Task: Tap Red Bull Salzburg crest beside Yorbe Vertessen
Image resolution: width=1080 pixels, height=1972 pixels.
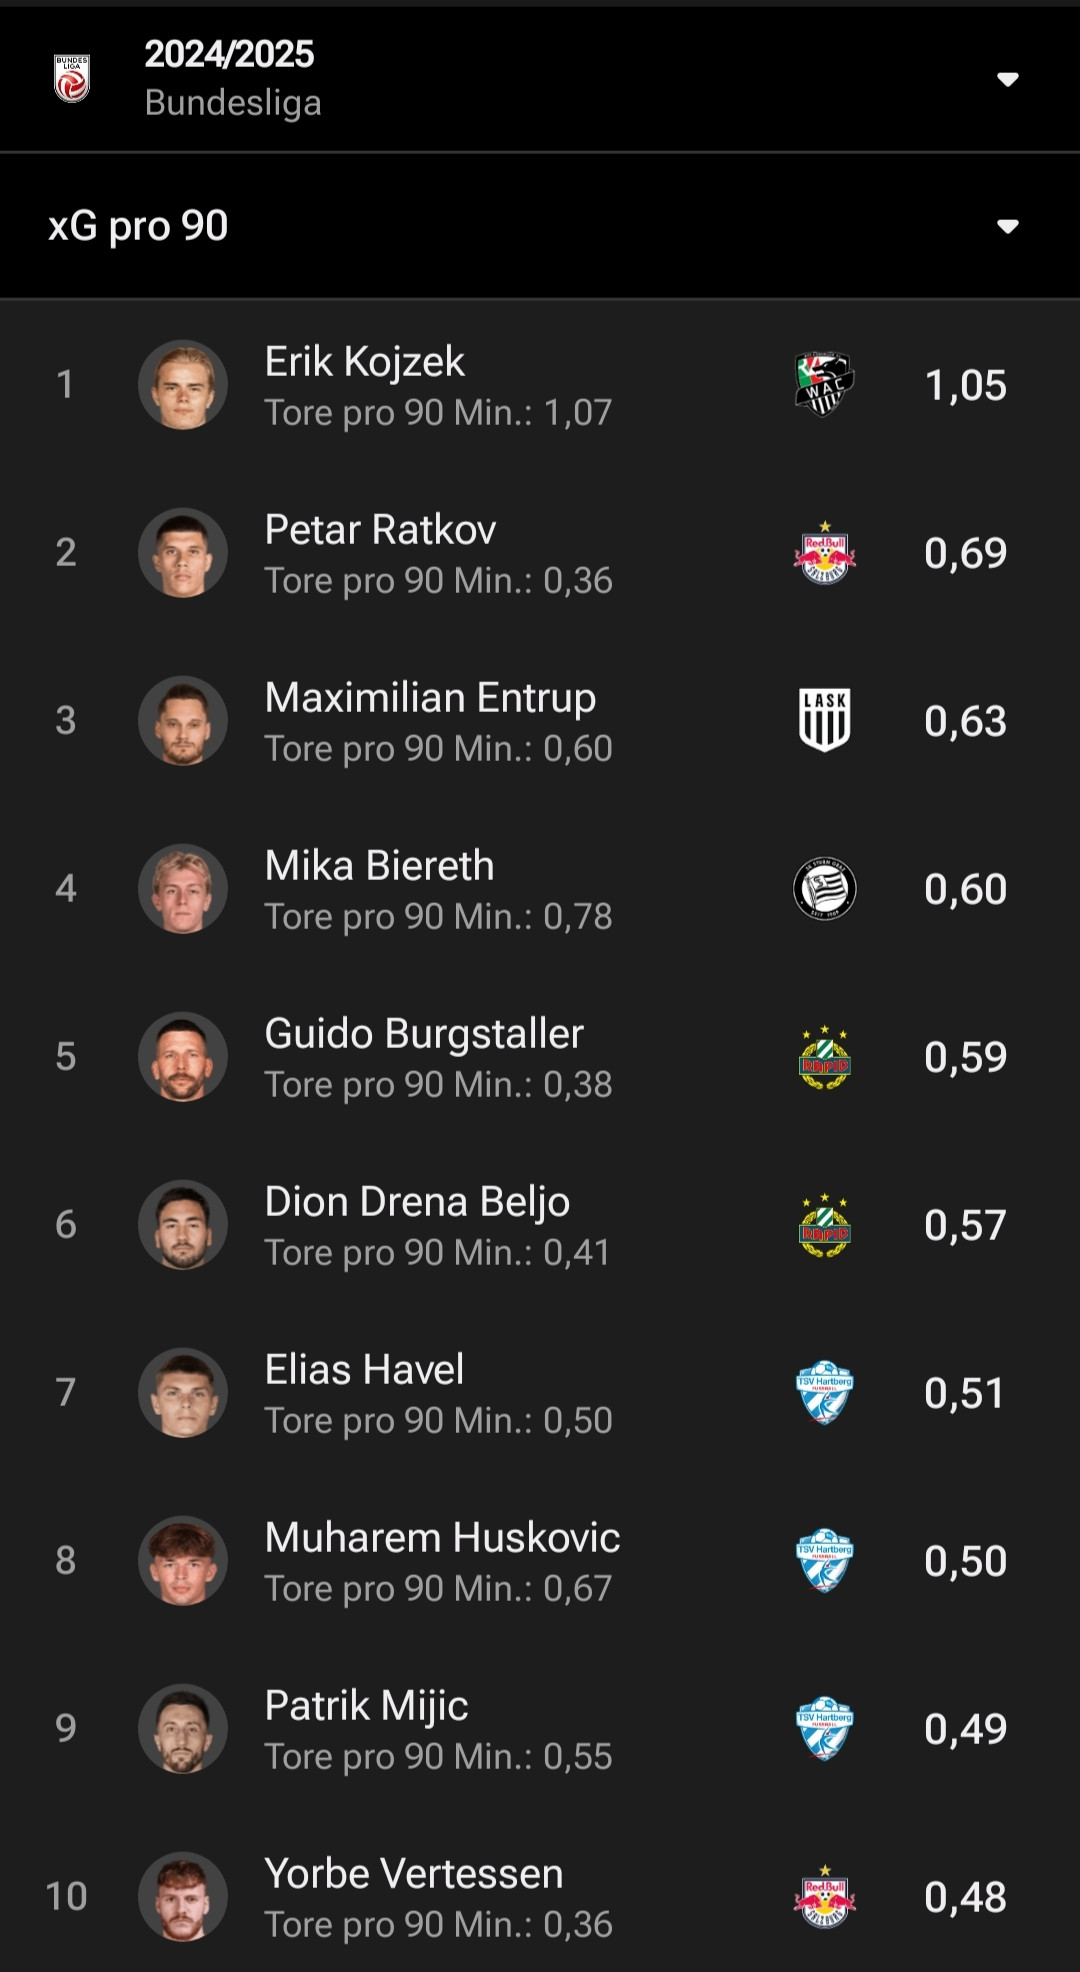Action: [x=824, y=1897]
